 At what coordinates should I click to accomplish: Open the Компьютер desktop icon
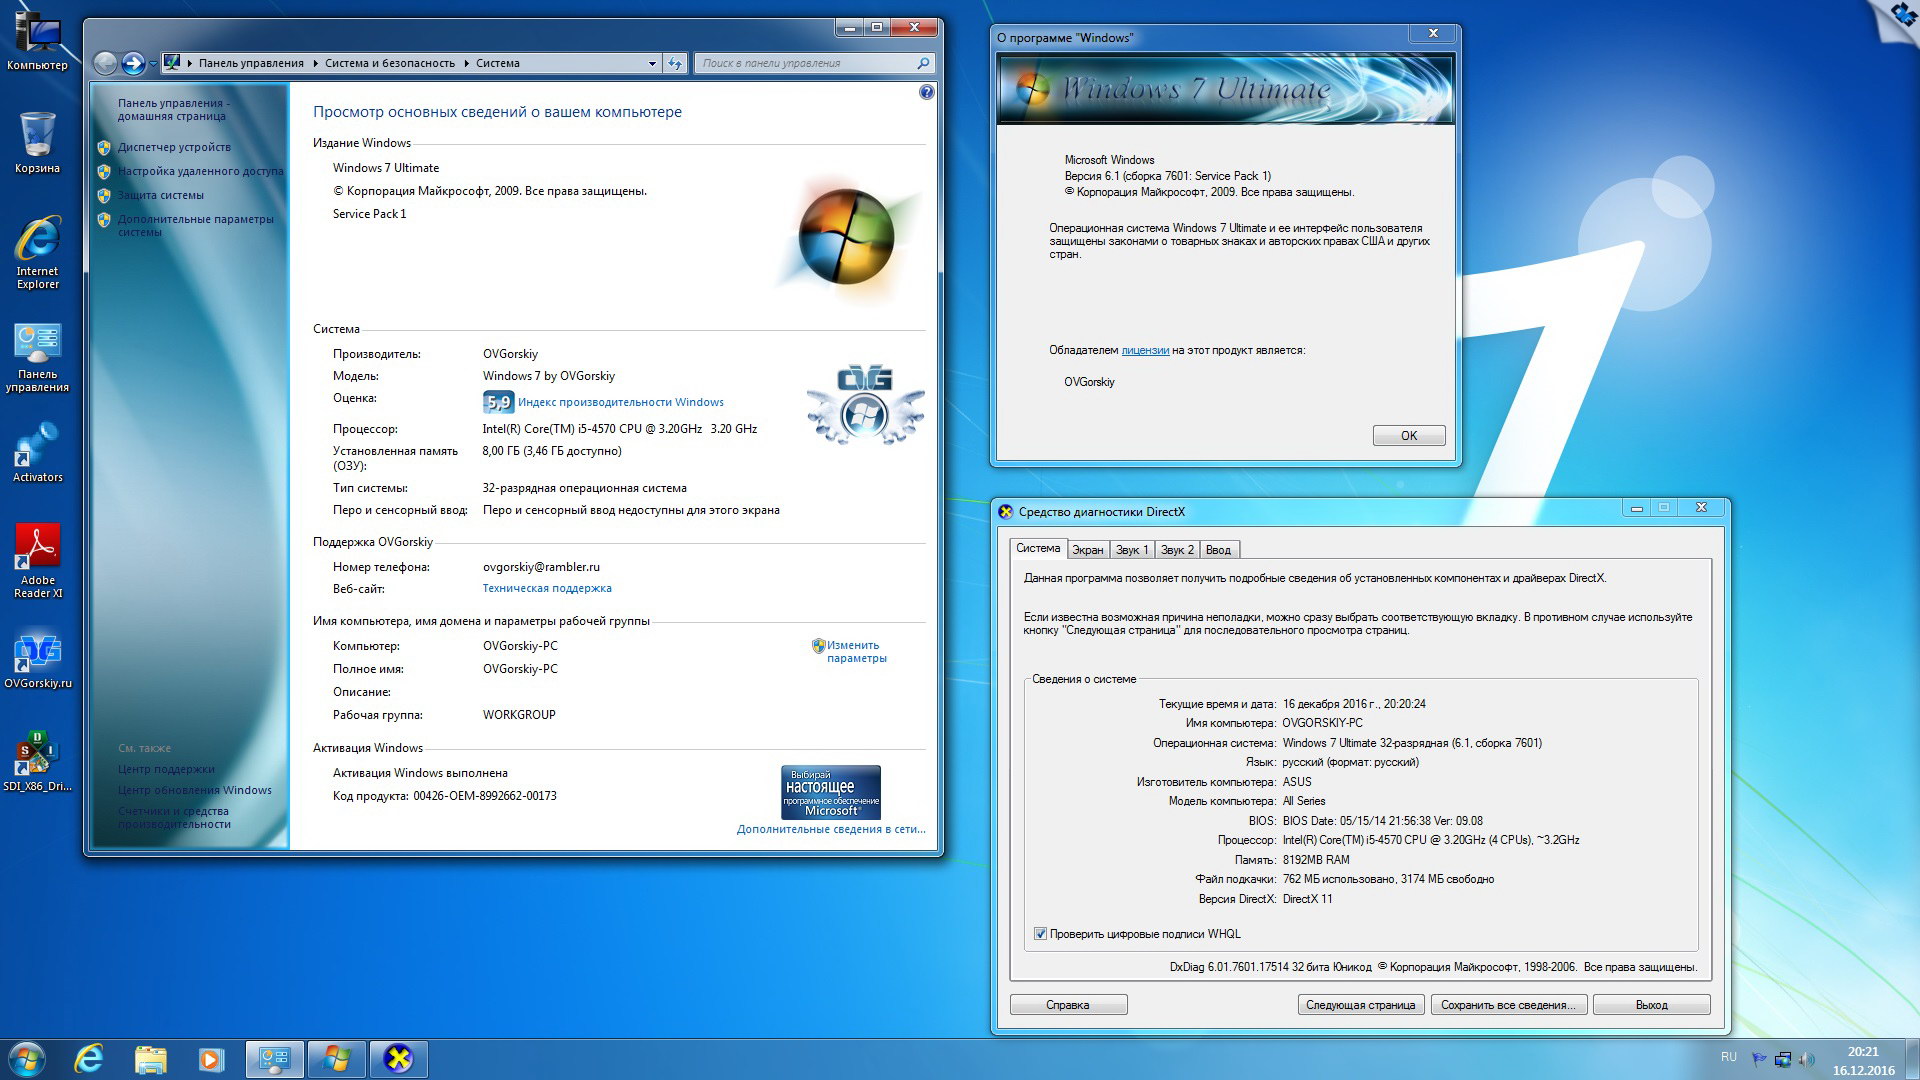click(x=37, y=41)
